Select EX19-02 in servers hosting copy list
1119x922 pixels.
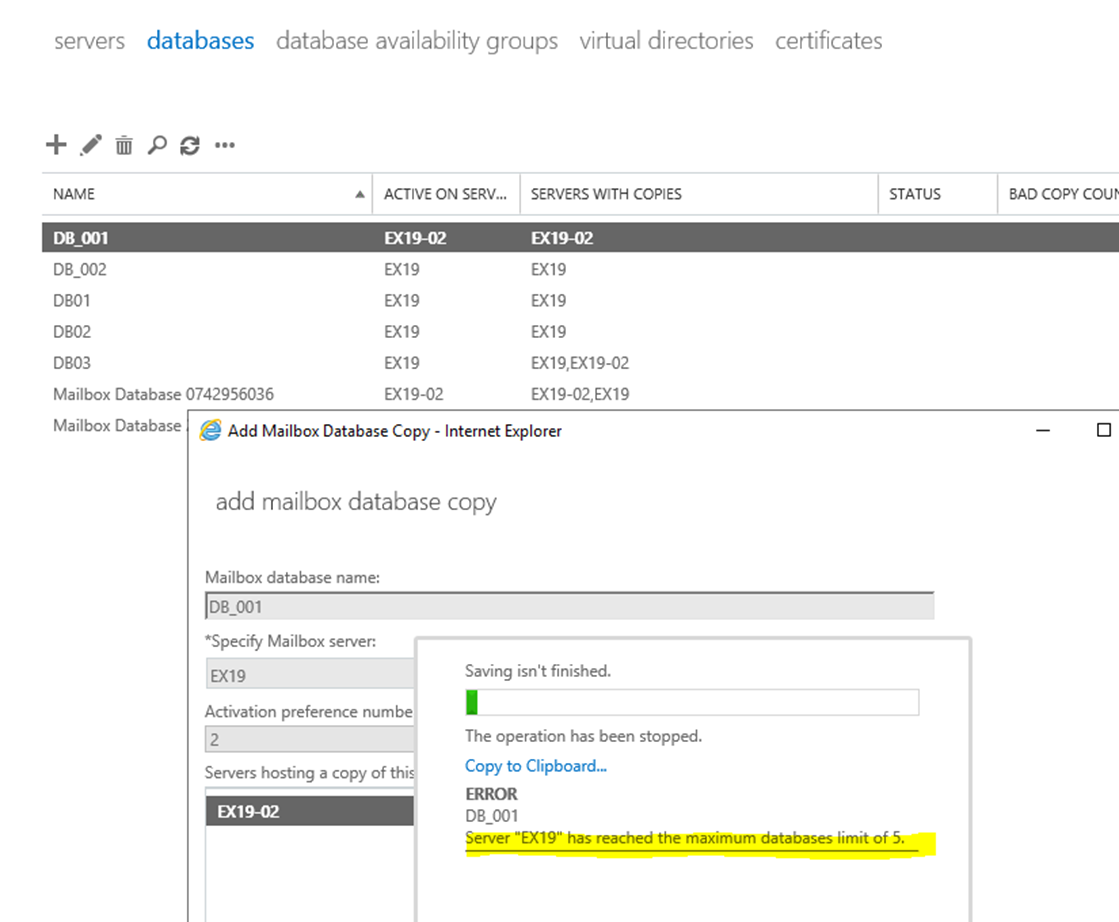pos(310,811)
